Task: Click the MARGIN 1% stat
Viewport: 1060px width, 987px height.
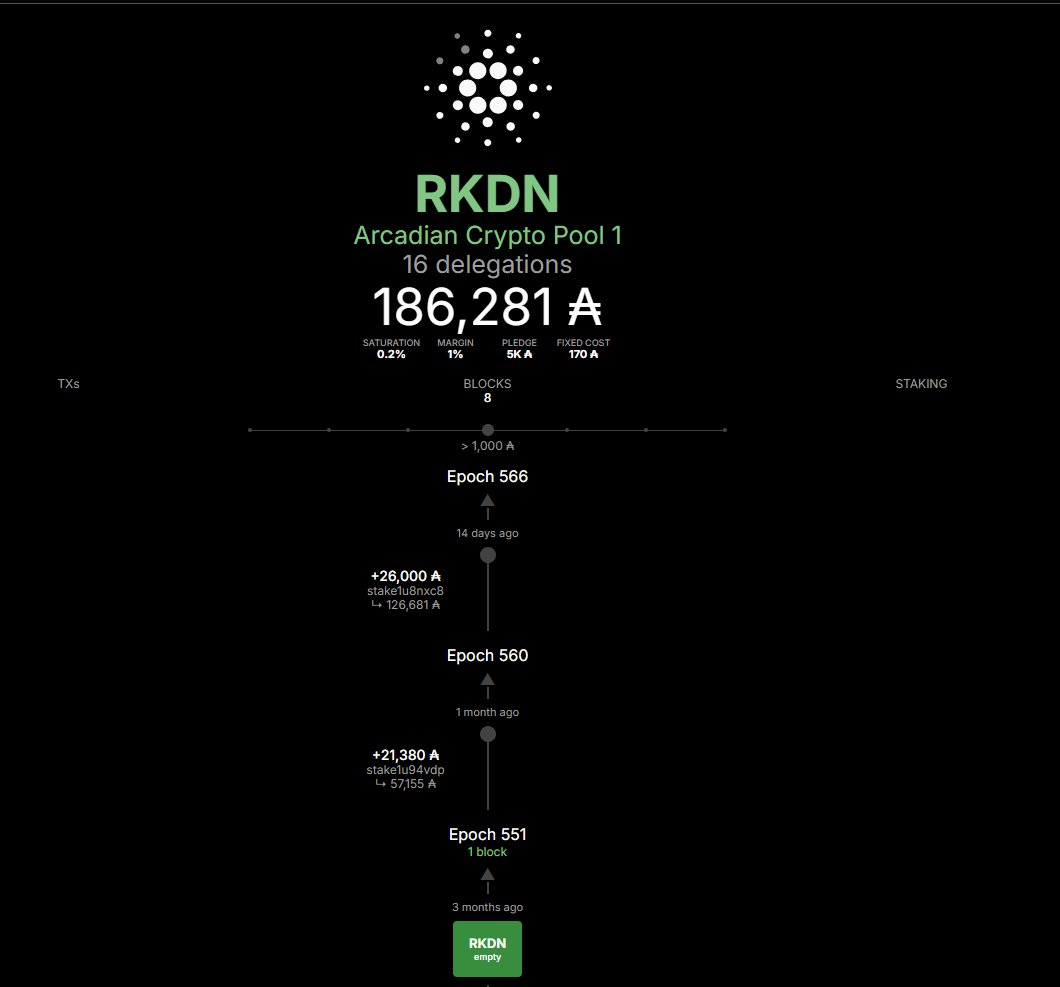Action: (x=455, y=348)
